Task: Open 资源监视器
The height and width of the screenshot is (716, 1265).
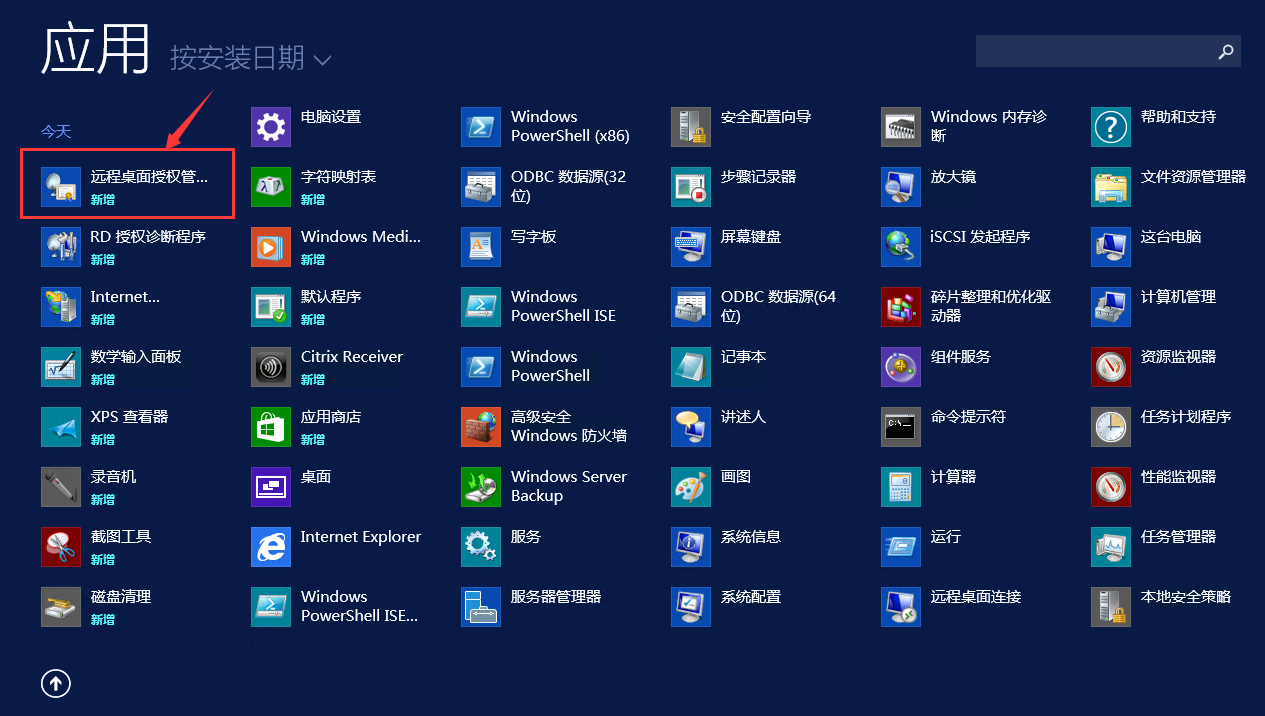Action: click(x=1155, y=367)
